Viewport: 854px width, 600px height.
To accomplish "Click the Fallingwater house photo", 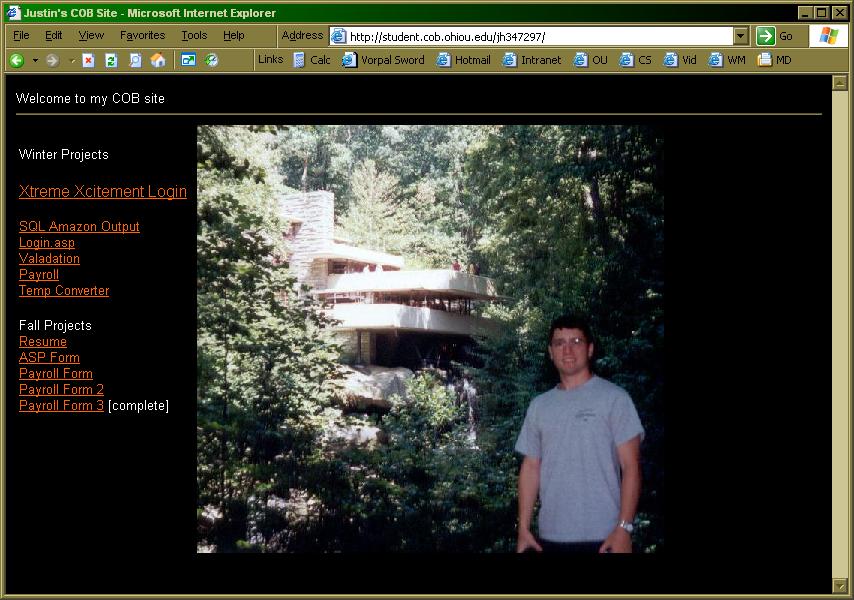I will [x=430, y=339].
